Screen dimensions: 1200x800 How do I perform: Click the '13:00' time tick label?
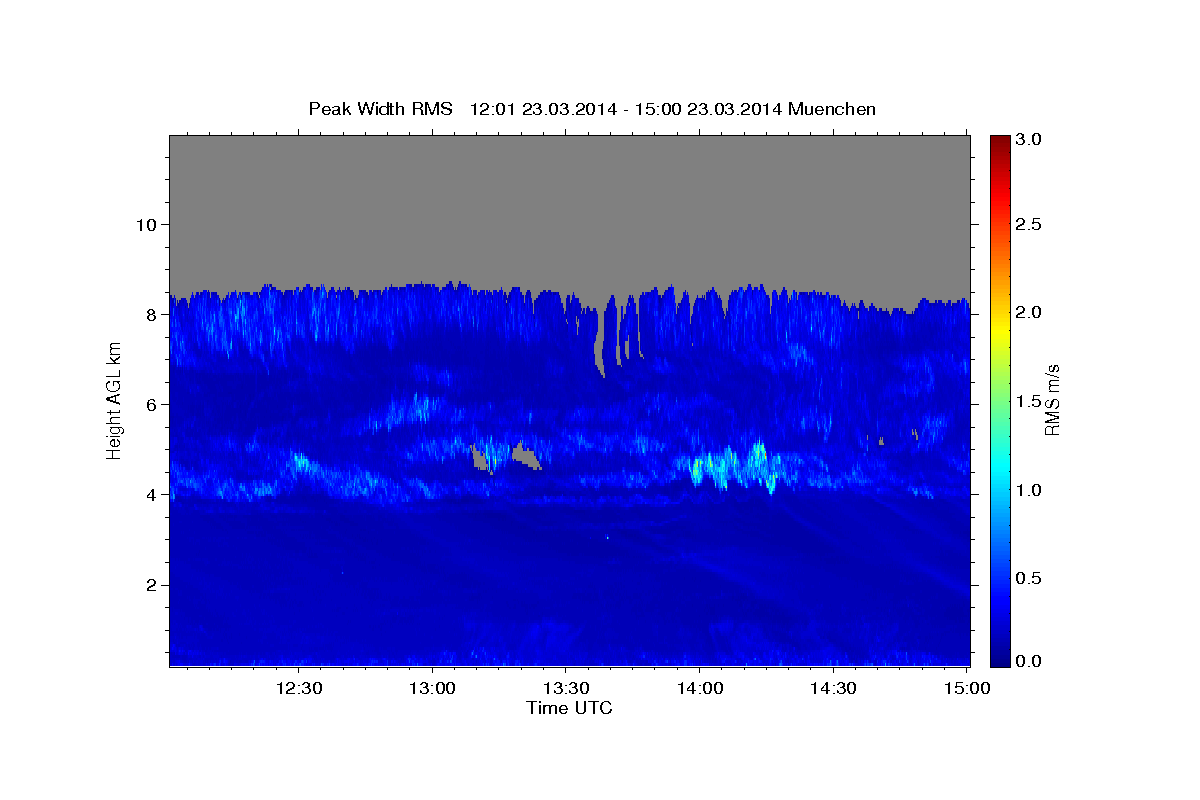point(433,689)
